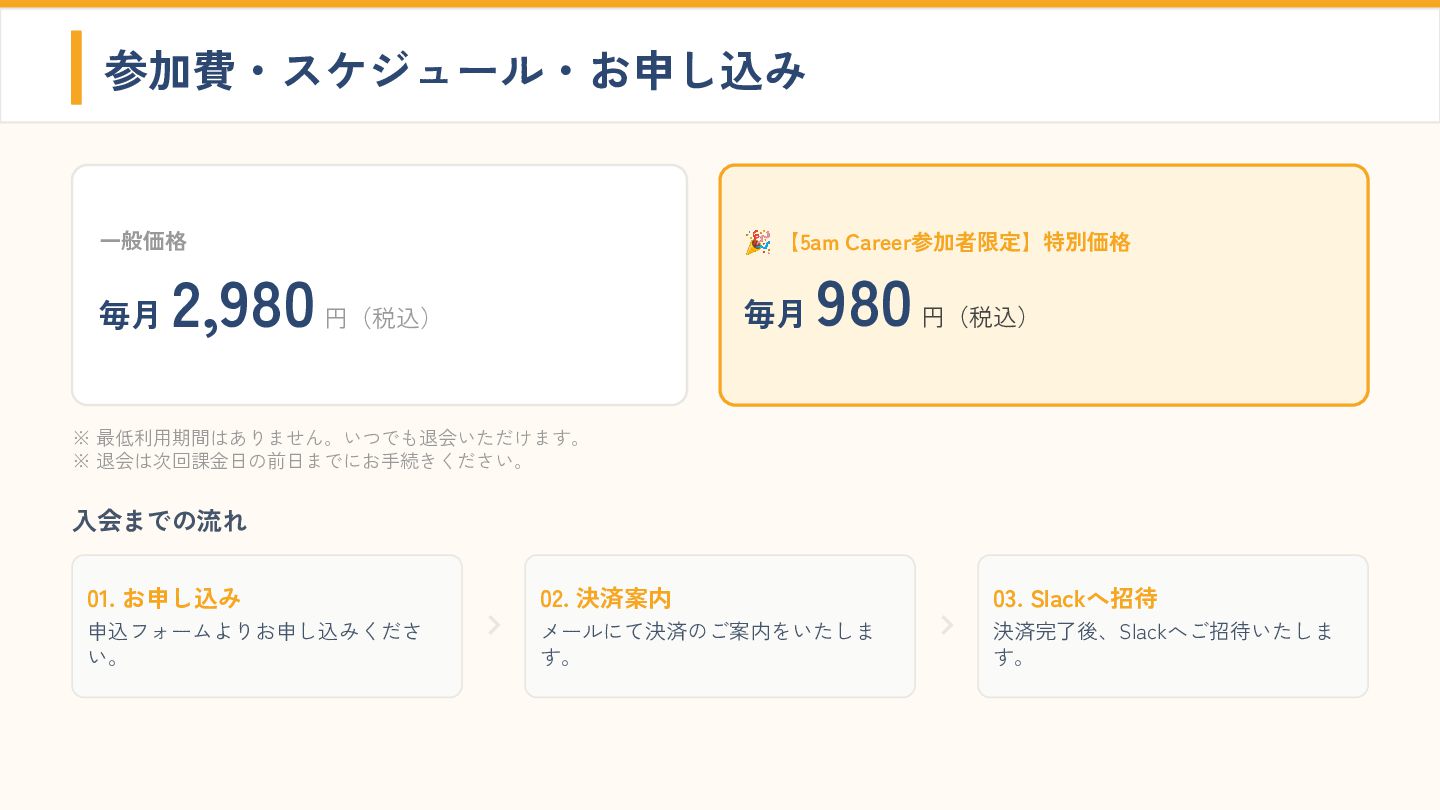Click the 毎月 980 円 price text
This screenshot has height=810, width=1440.
[x=887, y=306]
